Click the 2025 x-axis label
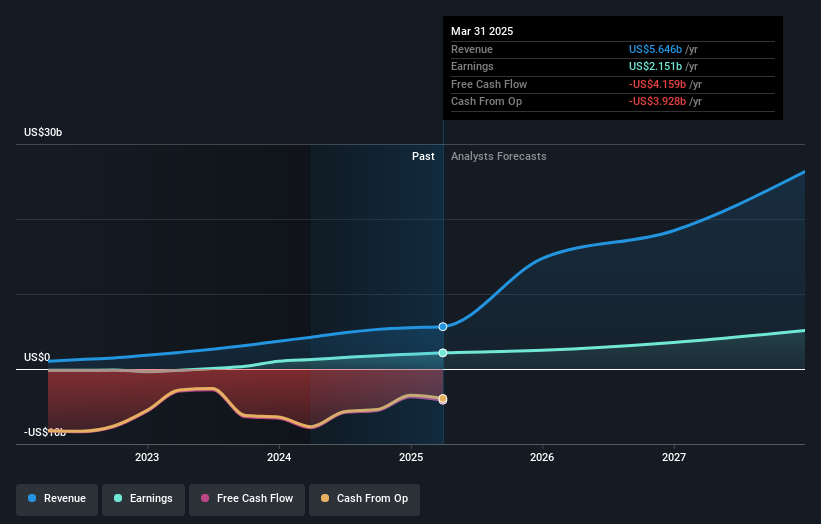Image resolution: width=821 pixels, height=524 pixels. (411, 458)
